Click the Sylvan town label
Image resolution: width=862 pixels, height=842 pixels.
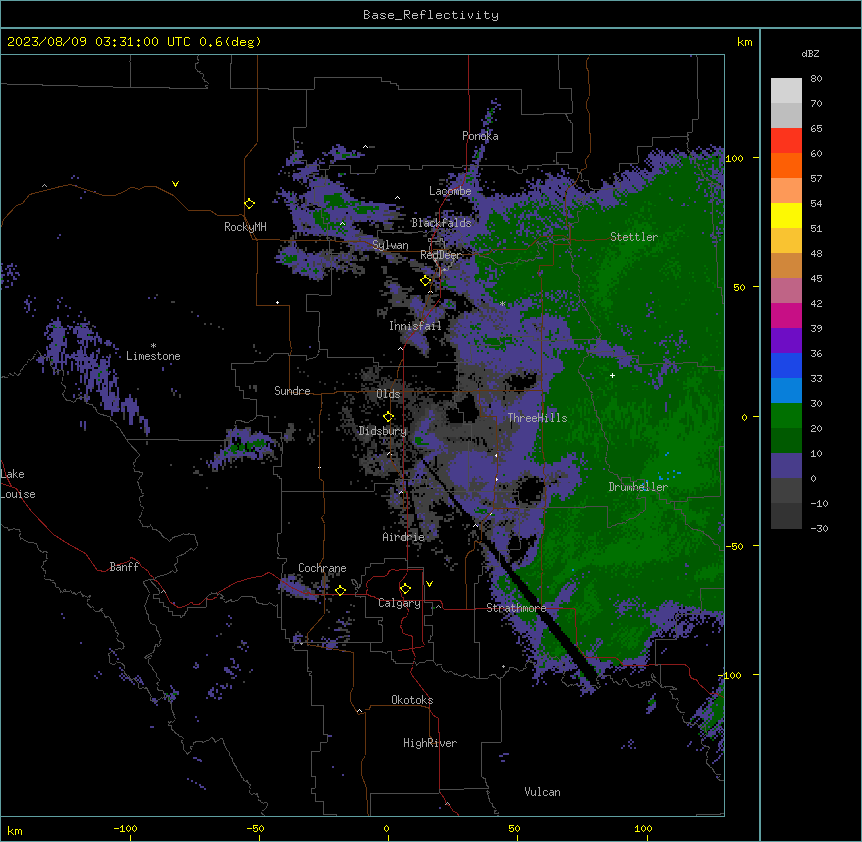390,245
